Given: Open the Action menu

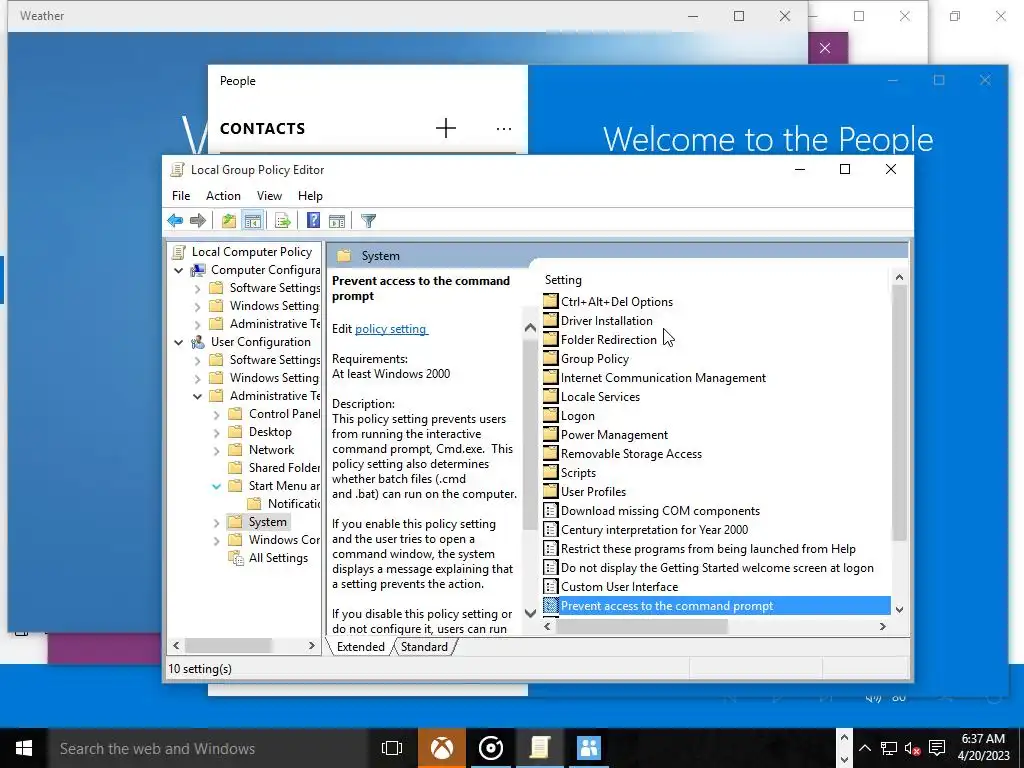Looking at the screenshot, I should 223,196.
